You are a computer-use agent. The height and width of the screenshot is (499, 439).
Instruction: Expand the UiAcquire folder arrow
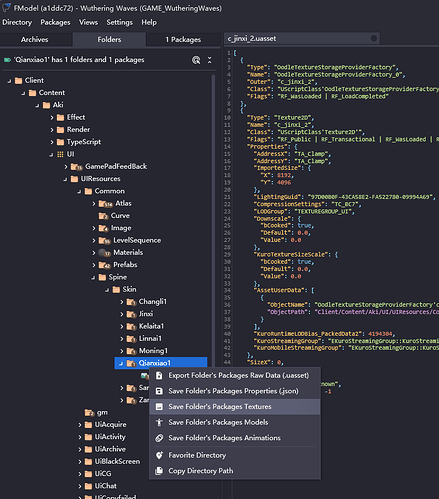tap(80, 425)
